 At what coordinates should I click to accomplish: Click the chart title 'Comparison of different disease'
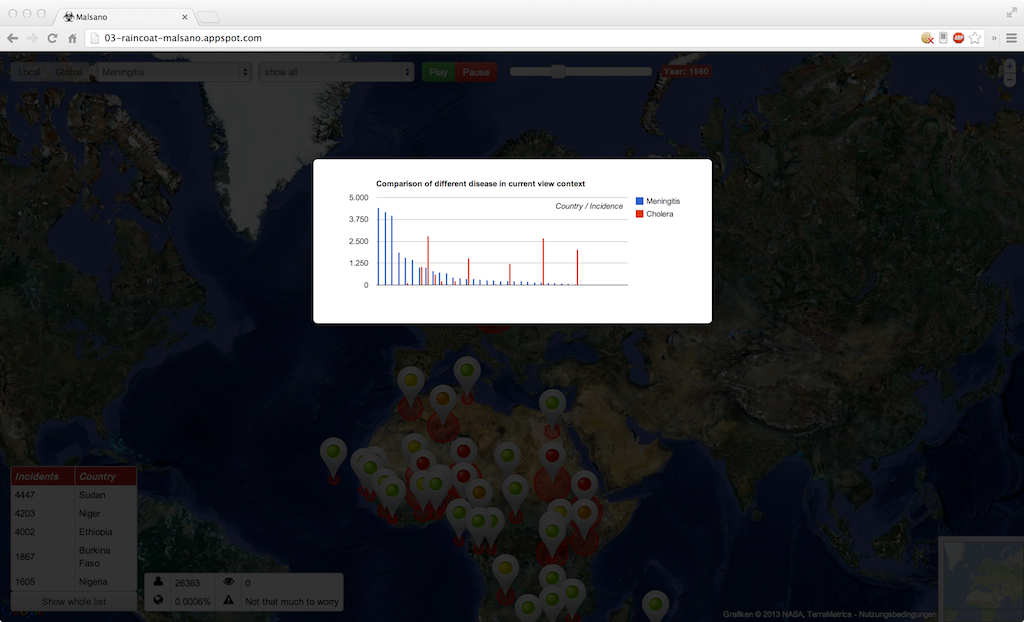coord(481,184)
